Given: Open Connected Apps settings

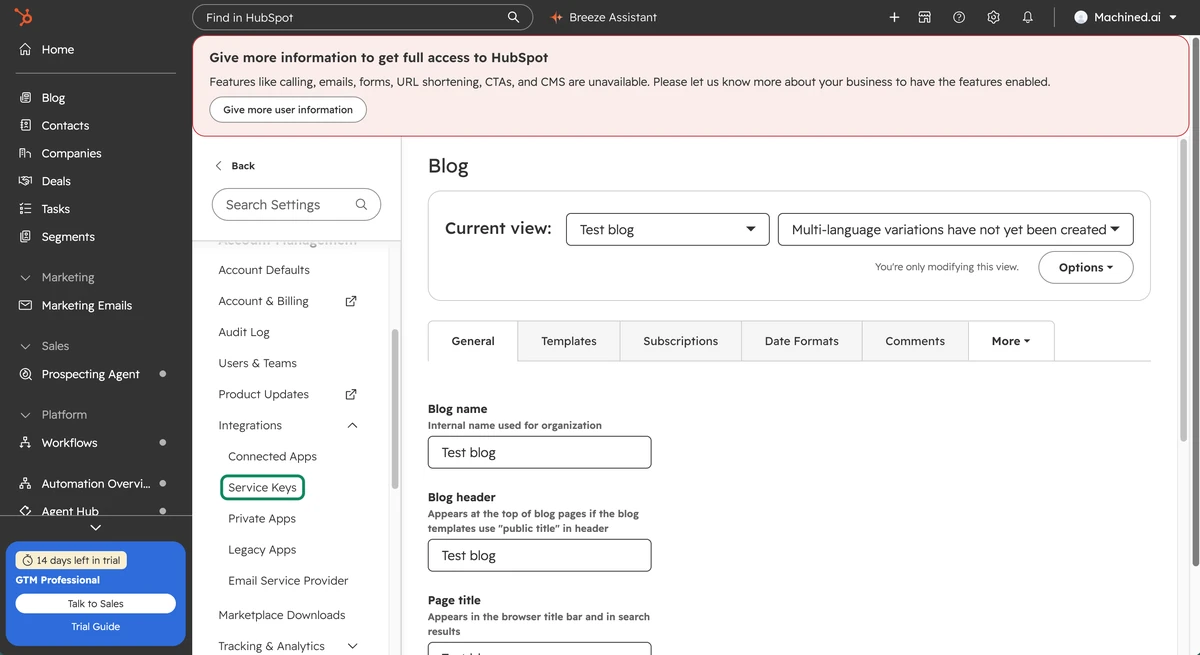Looking at the screenshot, I should pos(272,456).
